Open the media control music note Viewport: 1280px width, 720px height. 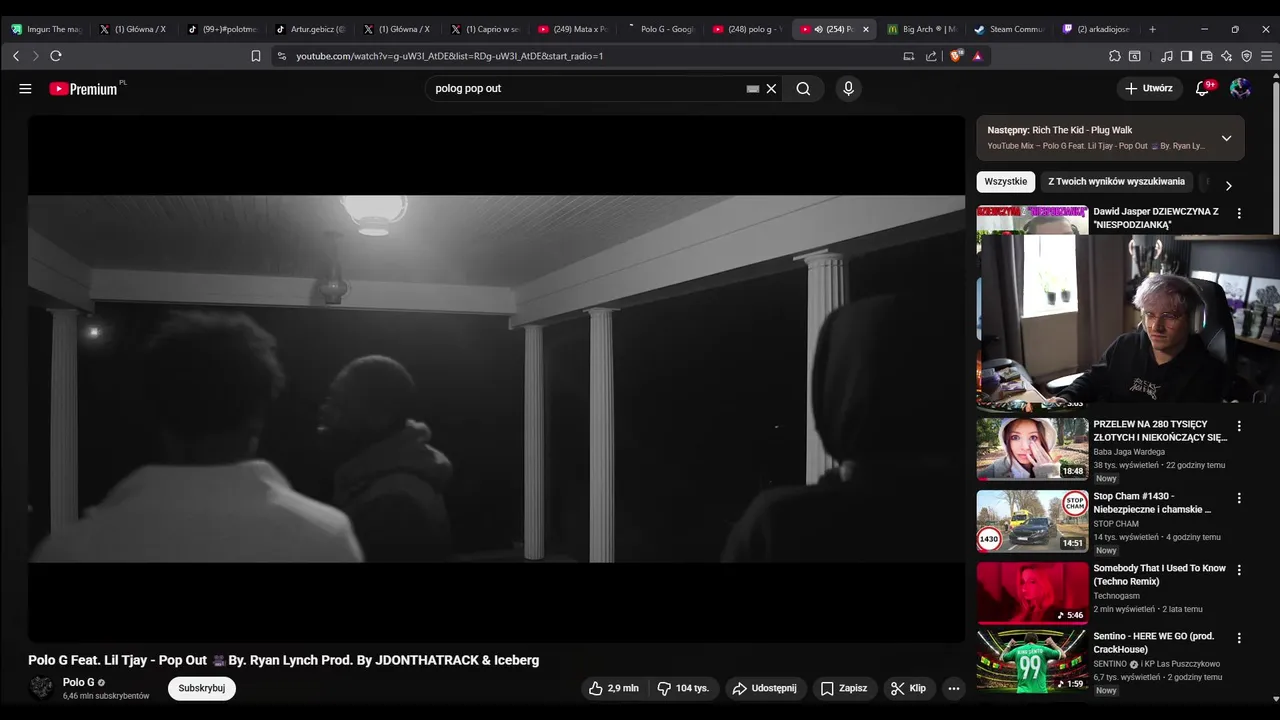[x=1166, y=56]
